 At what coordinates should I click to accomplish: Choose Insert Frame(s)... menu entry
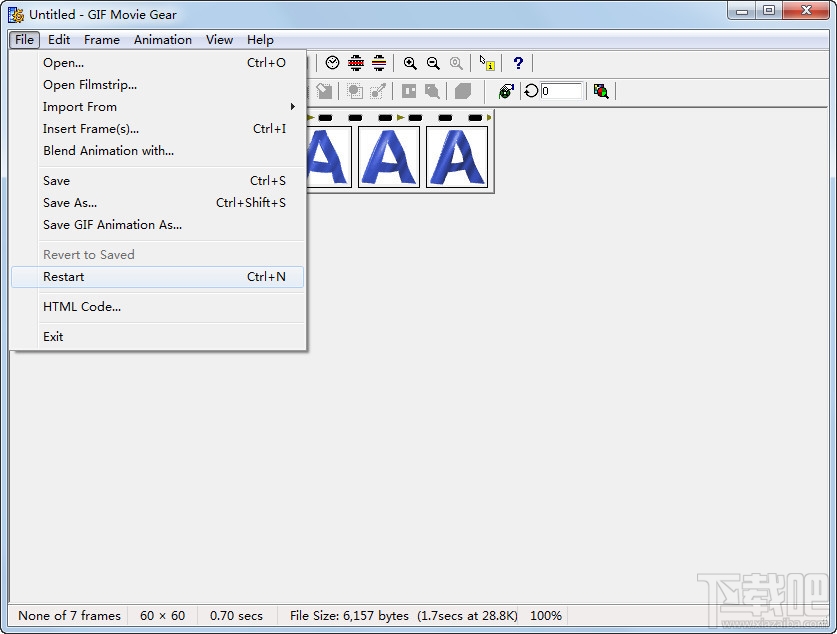pyautogui.click(x=157, y=129)
